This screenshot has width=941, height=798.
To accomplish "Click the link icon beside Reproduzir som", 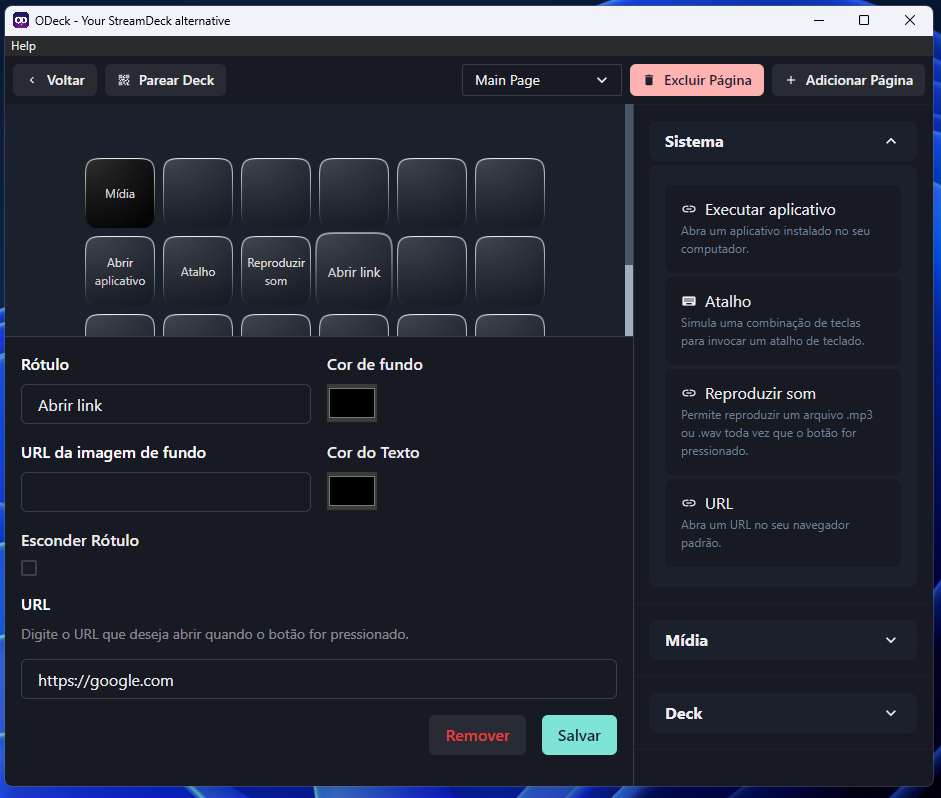I will point(688,393).
